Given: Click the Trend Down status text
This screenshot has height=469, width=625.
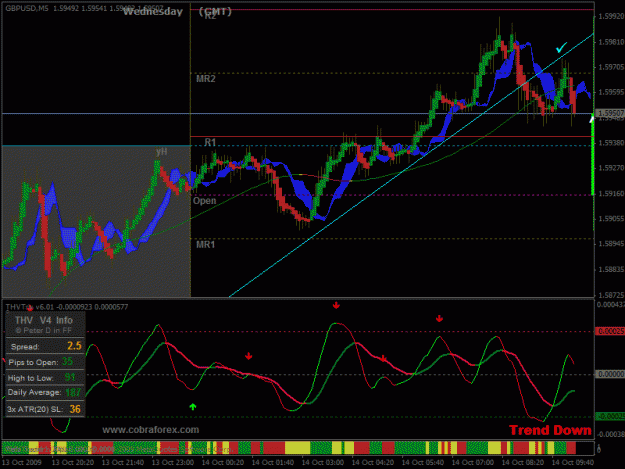Looking at the screenshot, I should [550, 430].
